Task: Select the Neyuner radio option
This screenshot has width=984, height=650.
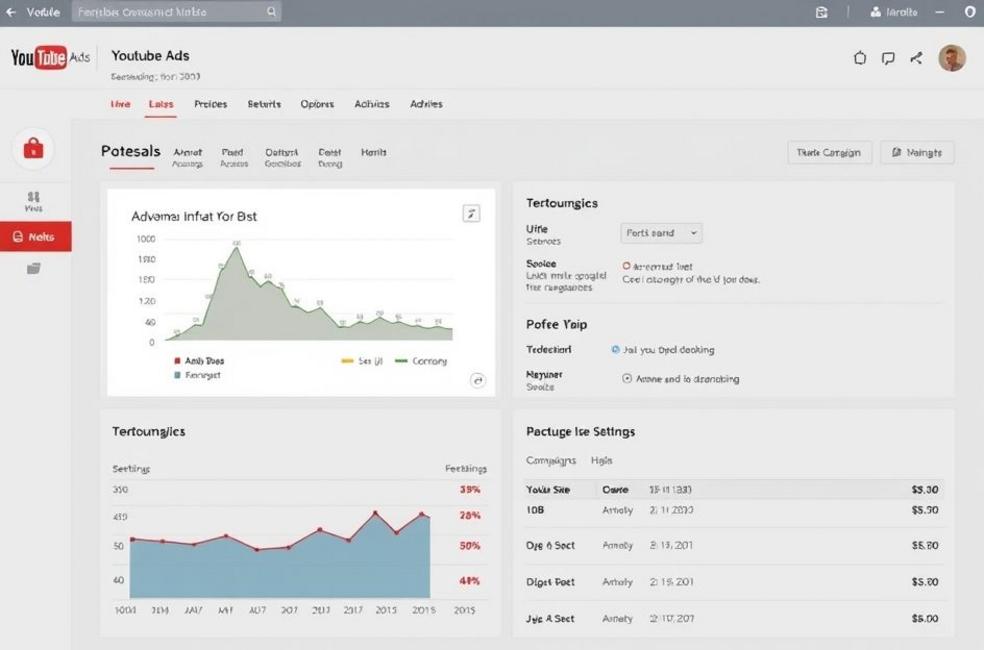Action: [x=627, y=379]
